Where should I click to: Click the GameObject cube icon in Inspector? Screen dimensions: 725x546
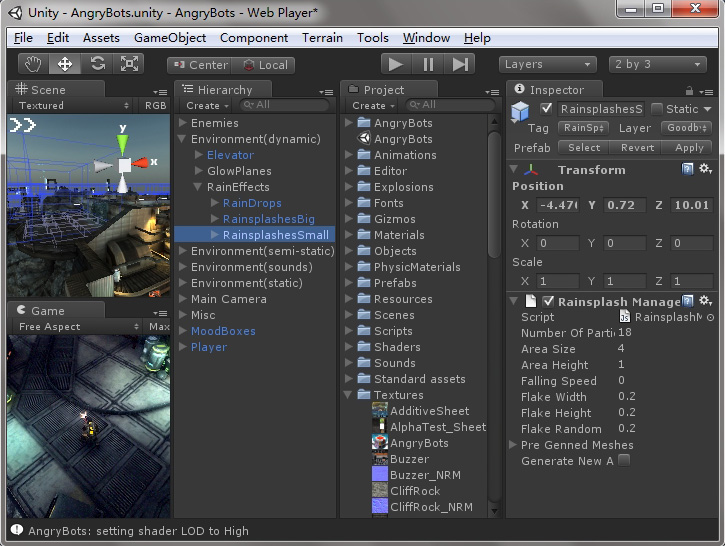pos(520,112)
